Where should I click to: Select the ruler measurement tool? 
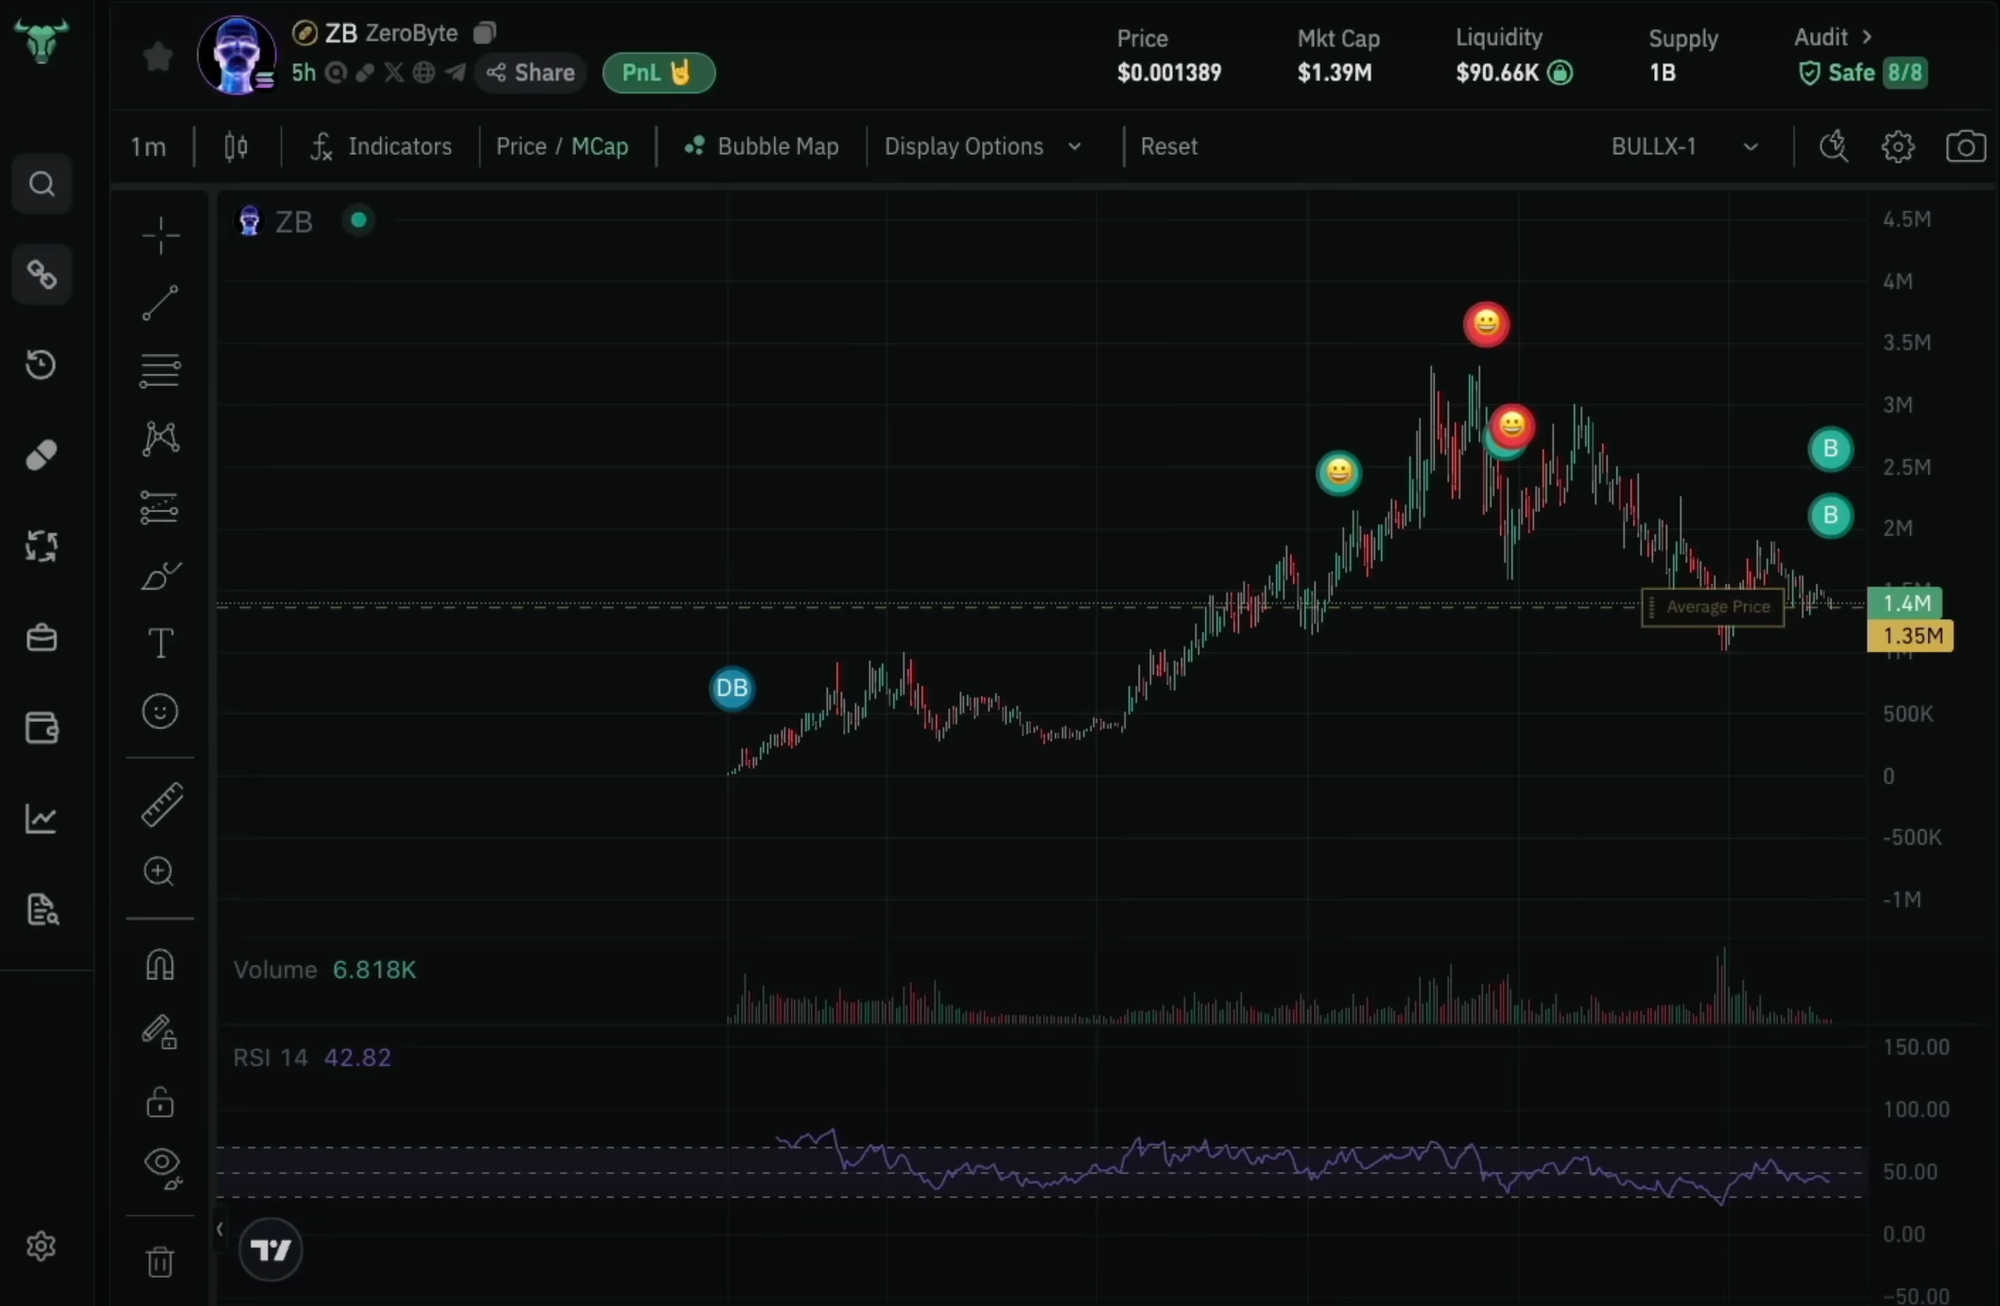click(160, 805)
